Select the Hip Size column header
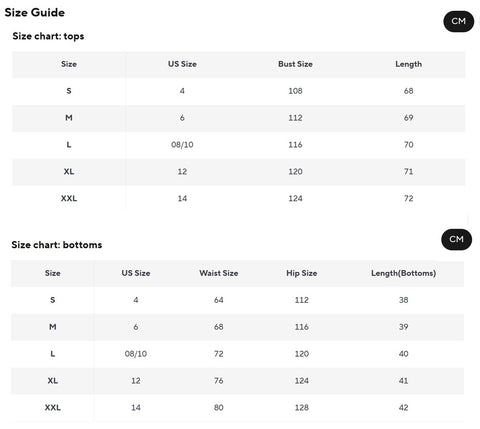This screenshot has height=429, width=480. [302, 273]
